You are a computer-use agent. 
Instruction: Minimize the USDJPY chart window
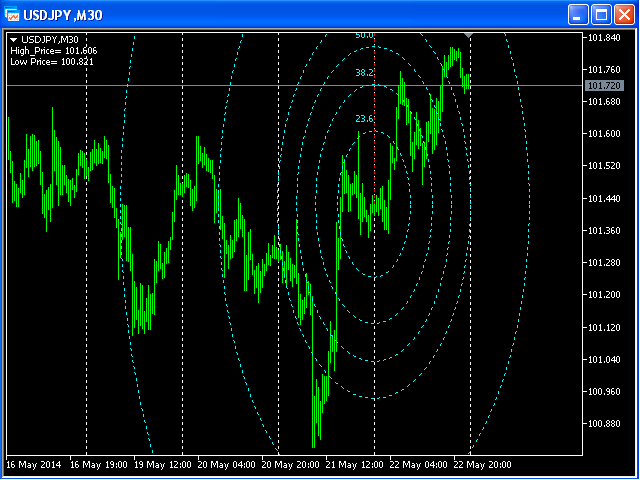tap(578, 15)
